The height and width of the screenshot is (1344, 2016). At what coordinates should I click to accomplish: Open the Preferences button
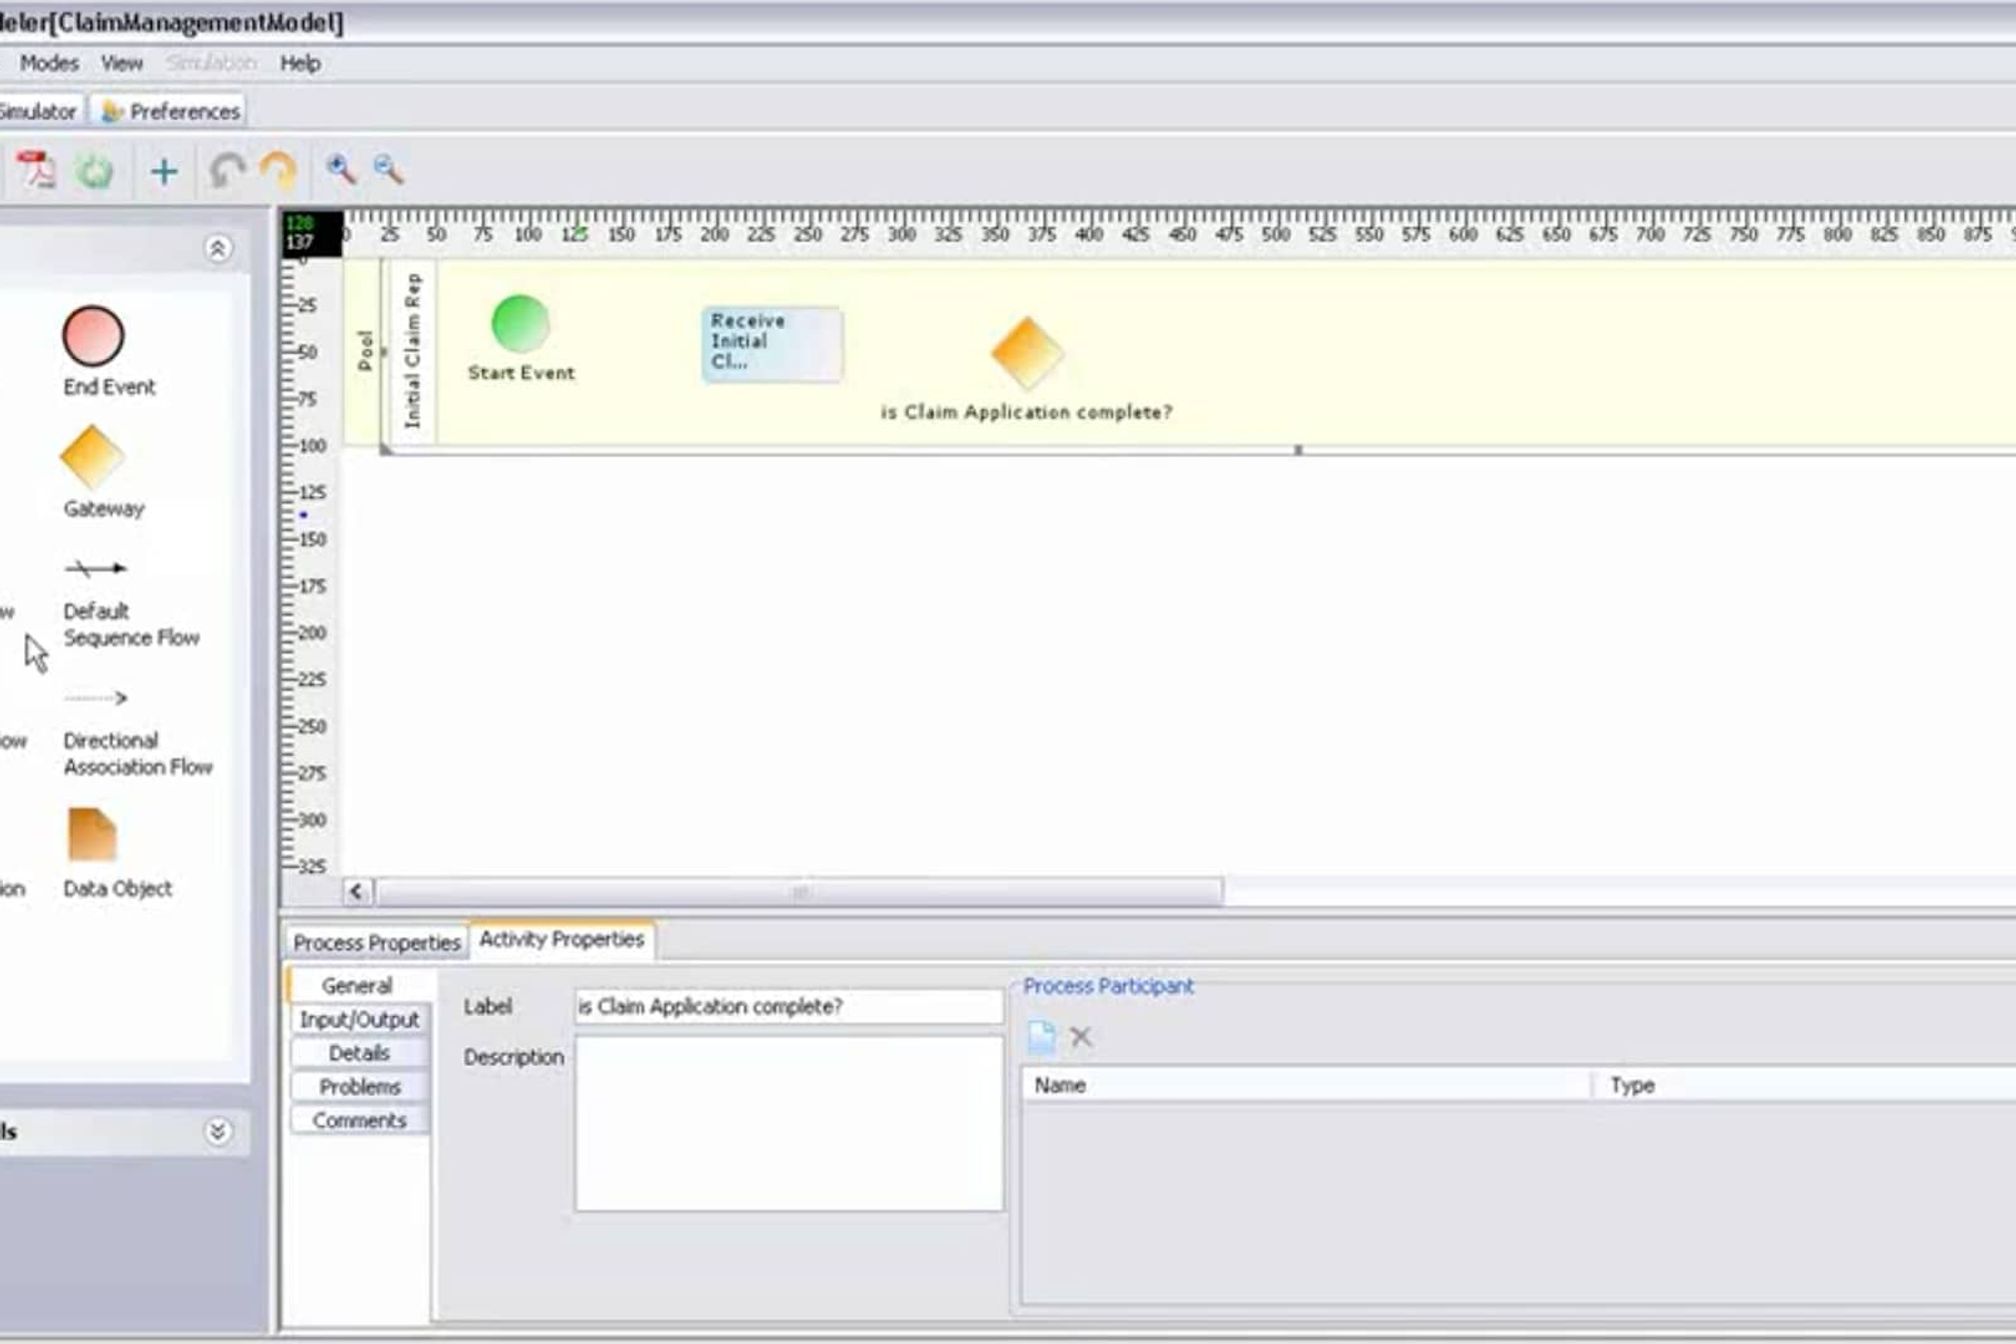click(x=172, y=111)
